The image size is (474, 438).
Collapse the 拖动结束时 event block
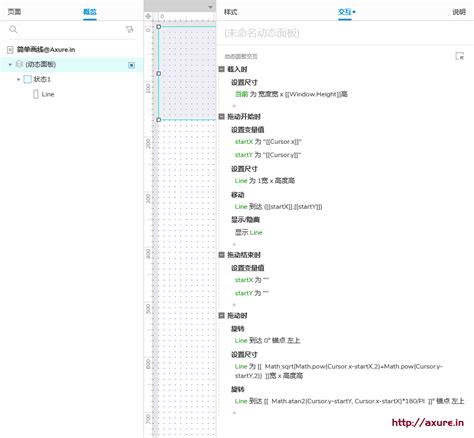click(x=221, y=255)
